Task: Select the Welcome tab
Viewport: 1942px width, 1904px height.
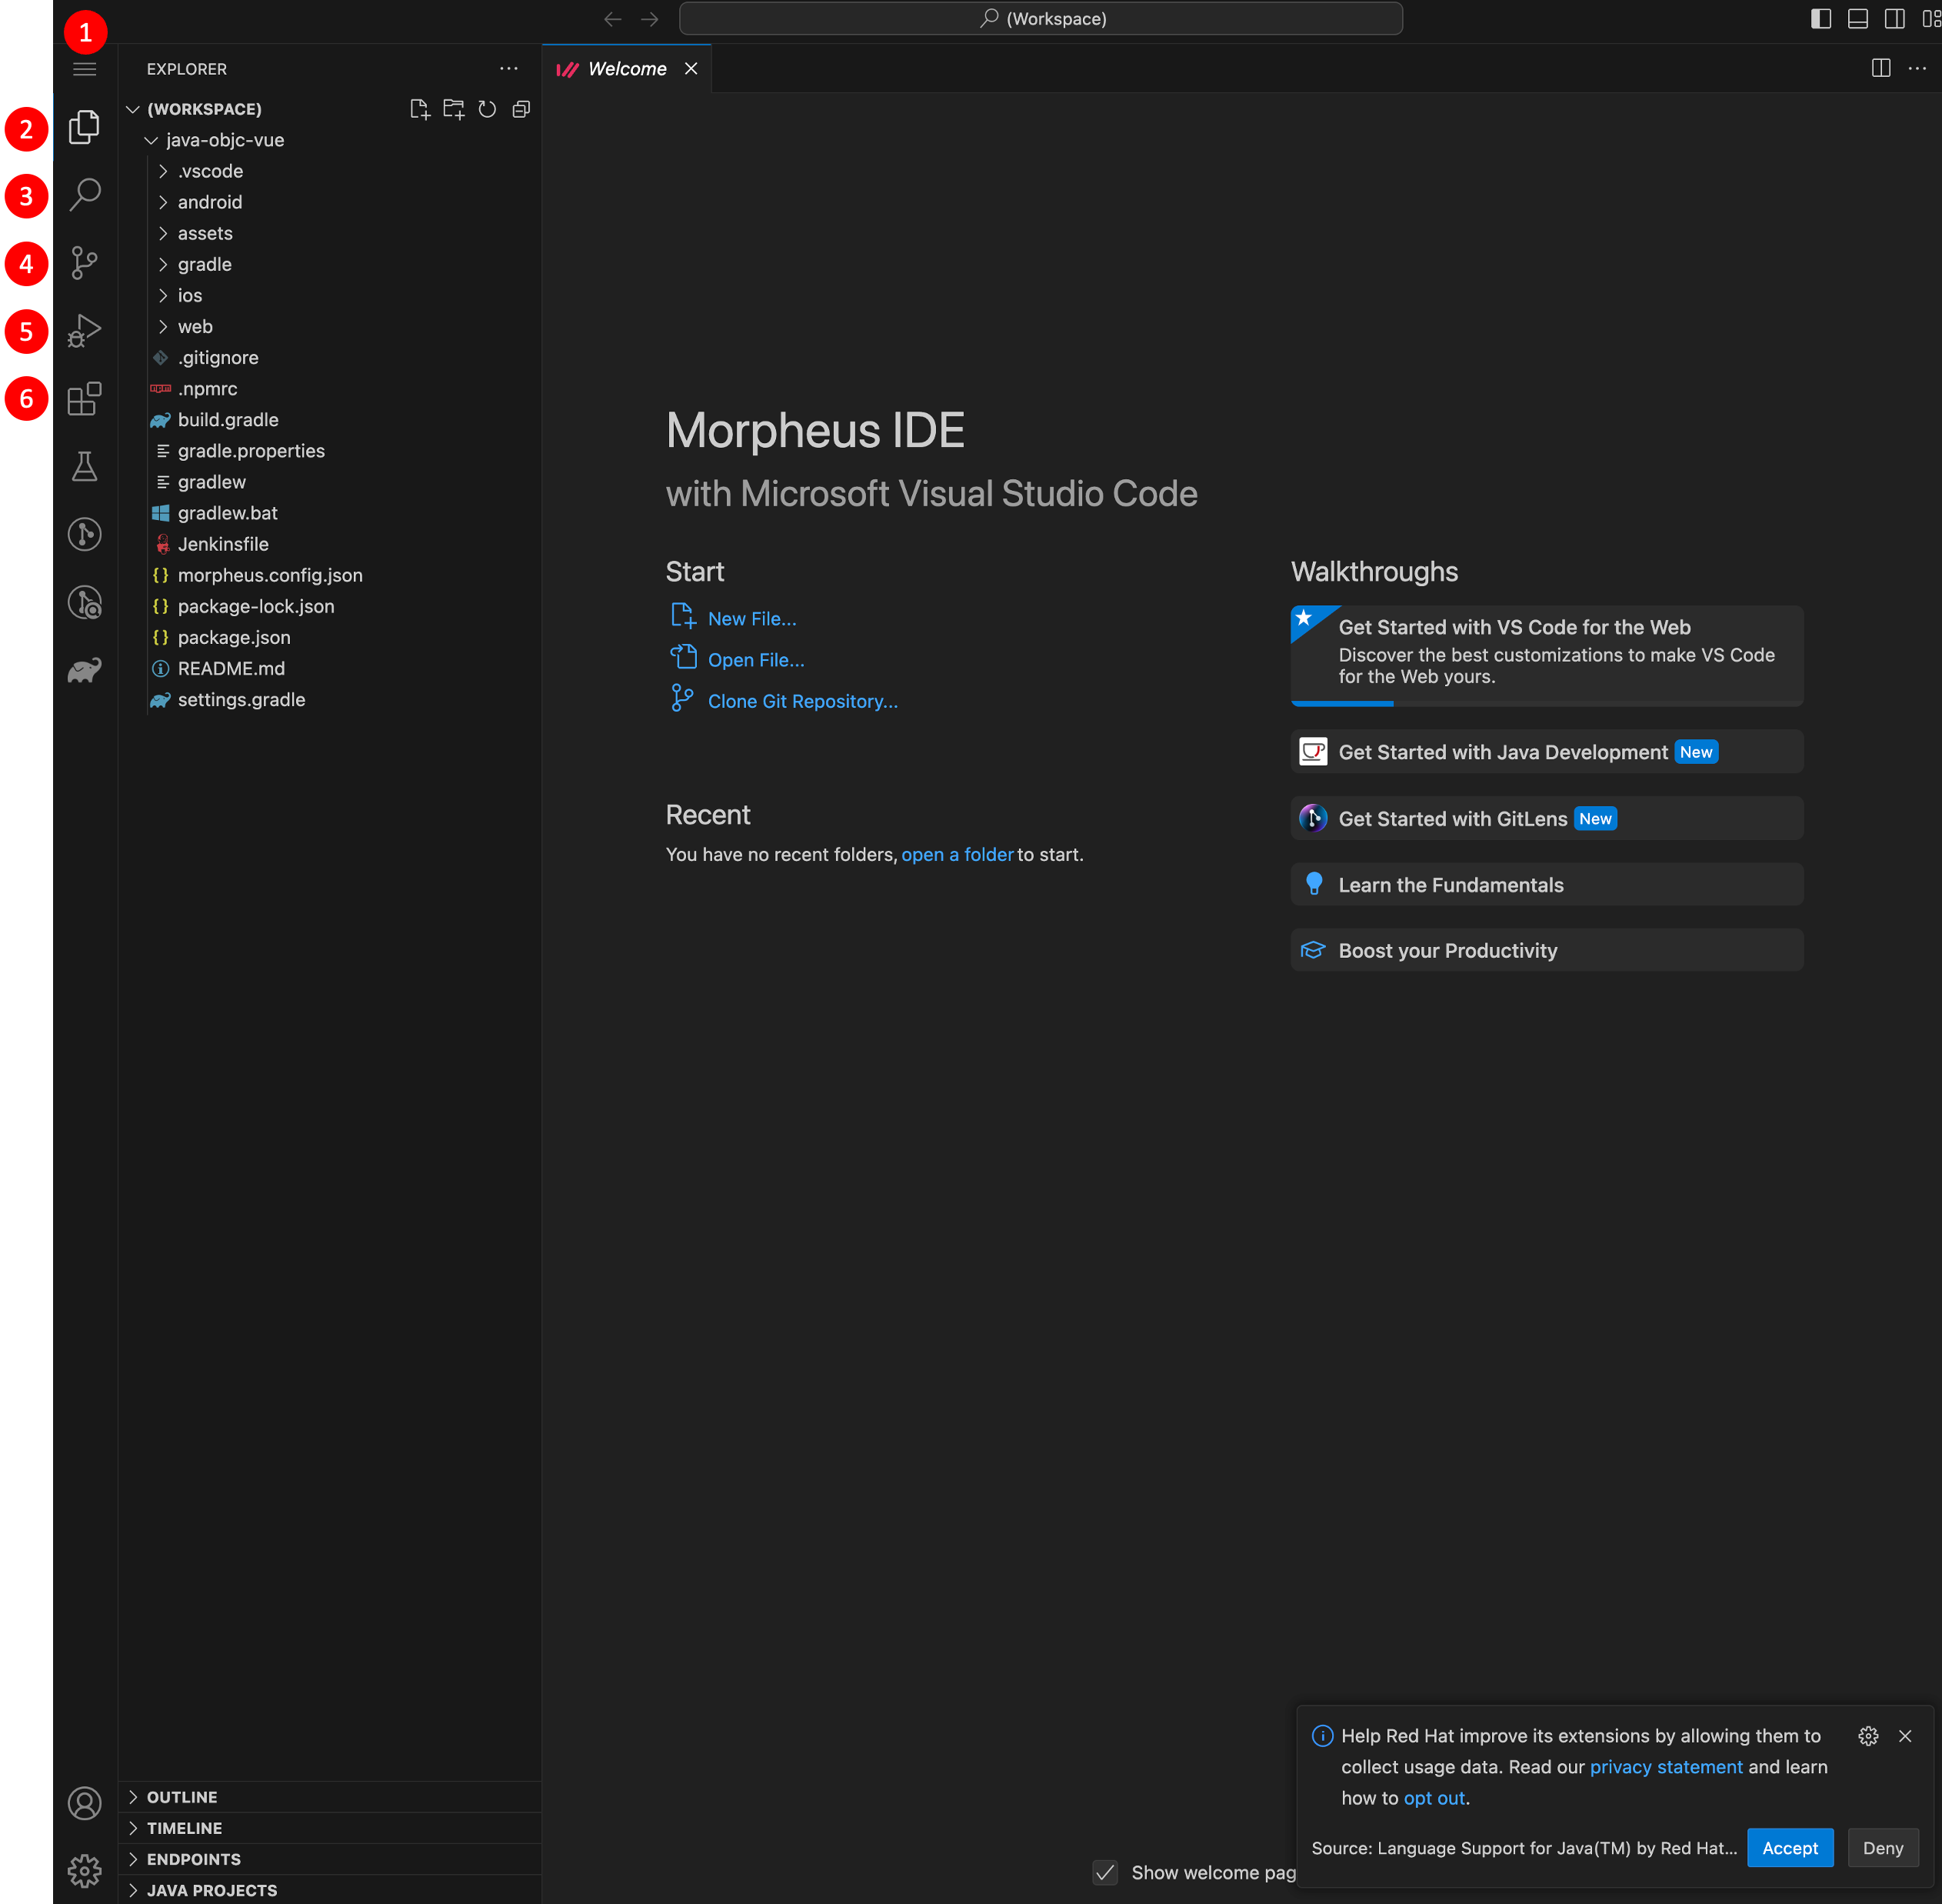Action: [x=626, y=69]
